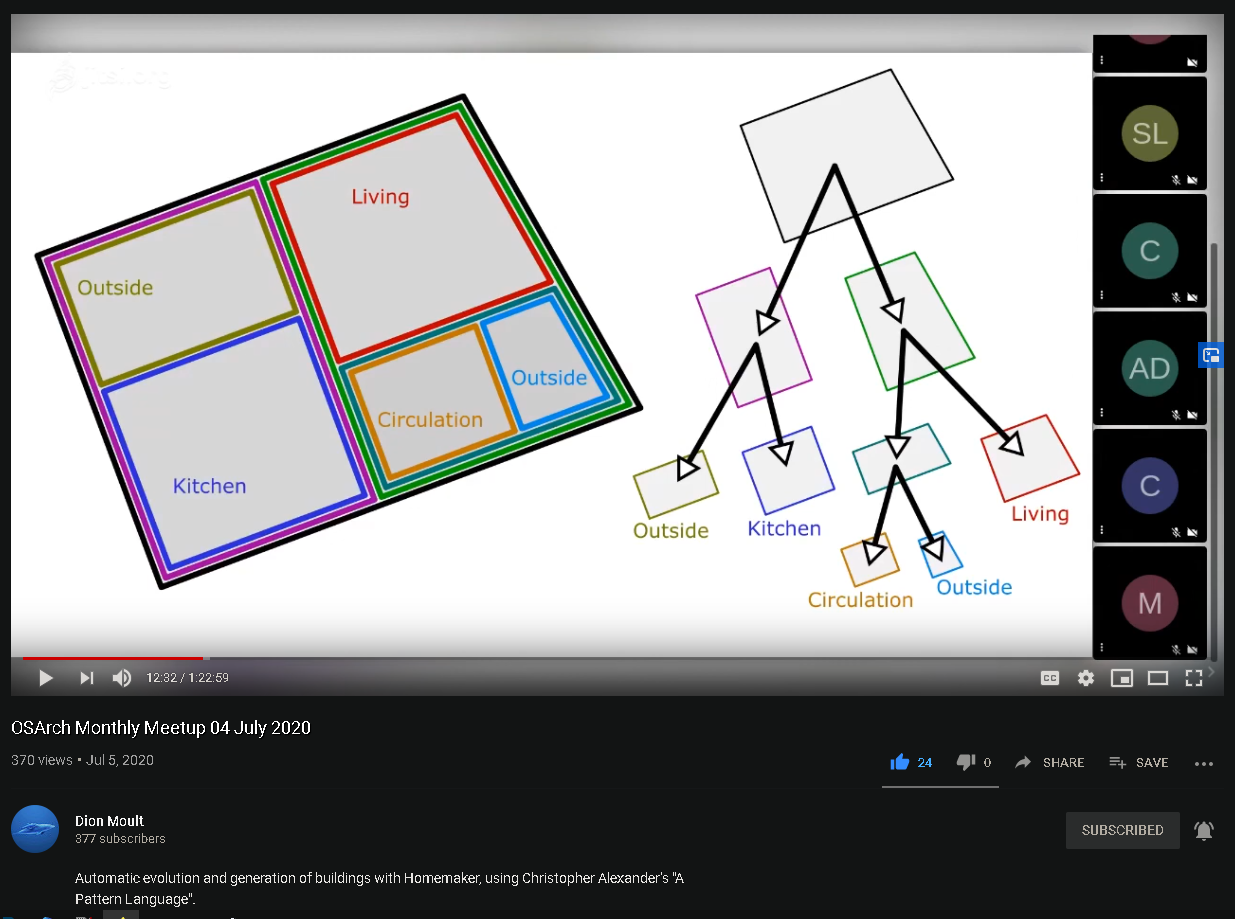Click the muted microphone on the purple C tile
The width and height of the screenshot is (1235, 919).
1177,531
